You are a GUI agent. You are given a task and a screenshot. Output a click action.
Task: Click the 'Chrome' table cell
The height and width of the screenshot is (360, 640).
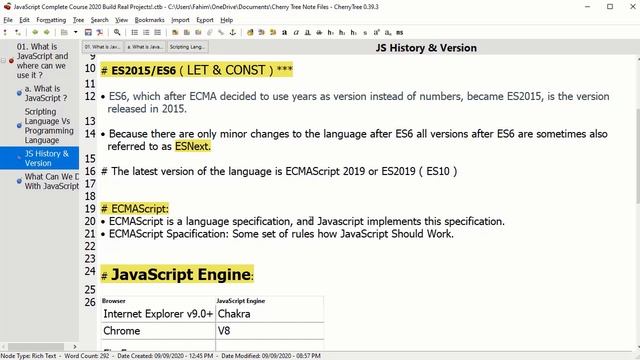pos(158,331)
